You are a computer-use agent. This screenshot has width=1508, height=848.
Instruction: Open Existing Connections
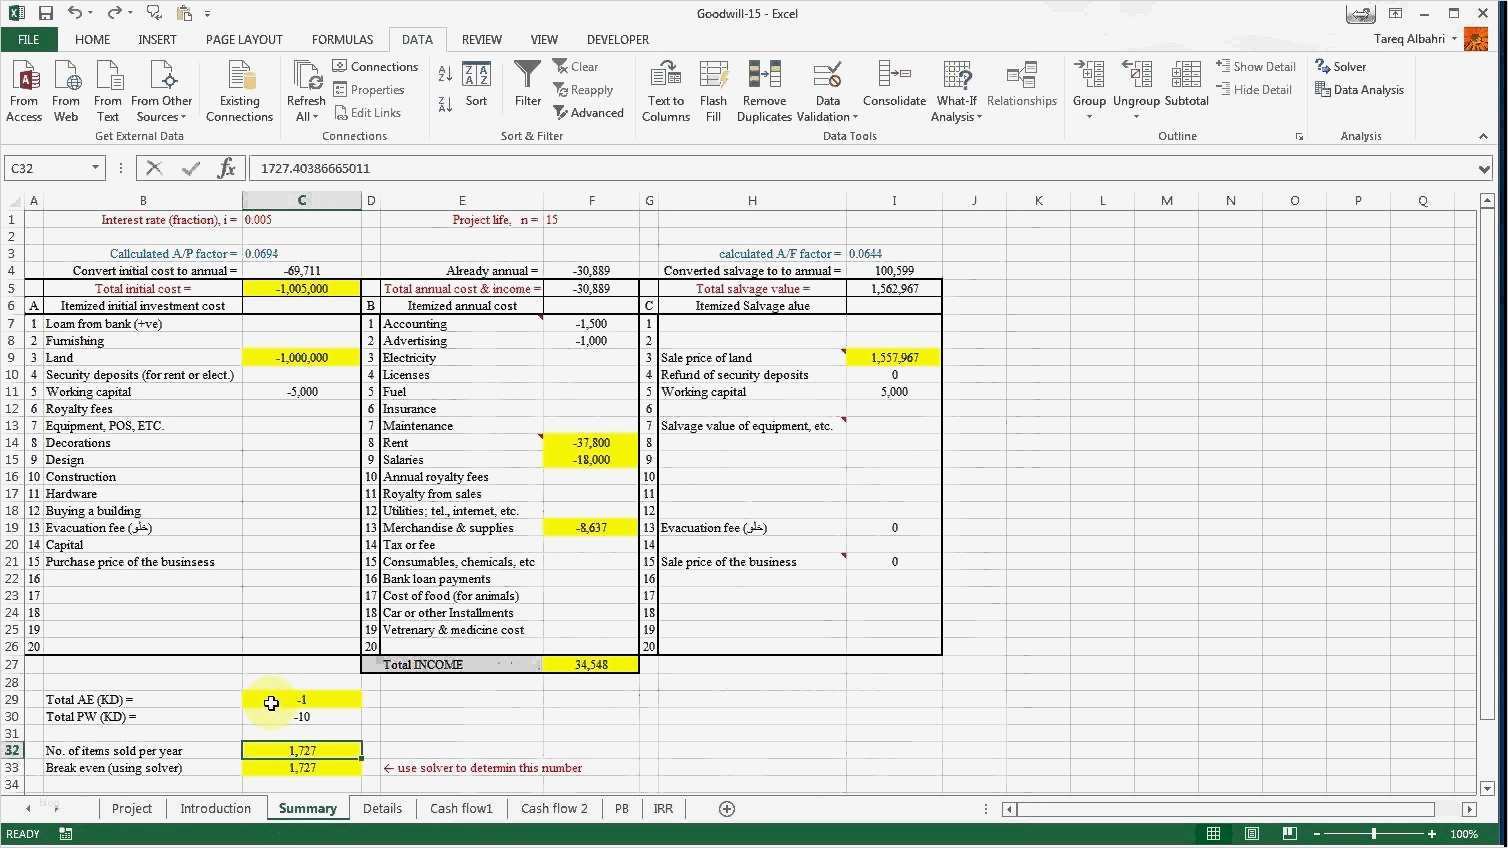point(239,90)
